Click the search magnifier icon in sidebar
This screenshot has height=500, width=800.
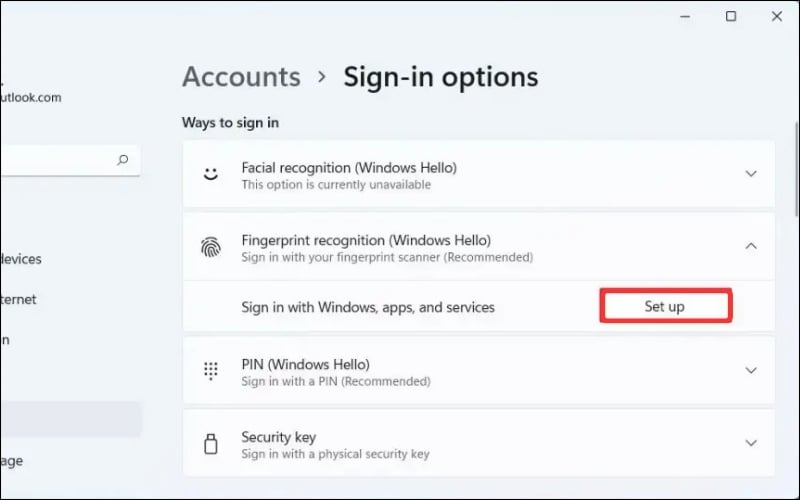pos(123,159)
